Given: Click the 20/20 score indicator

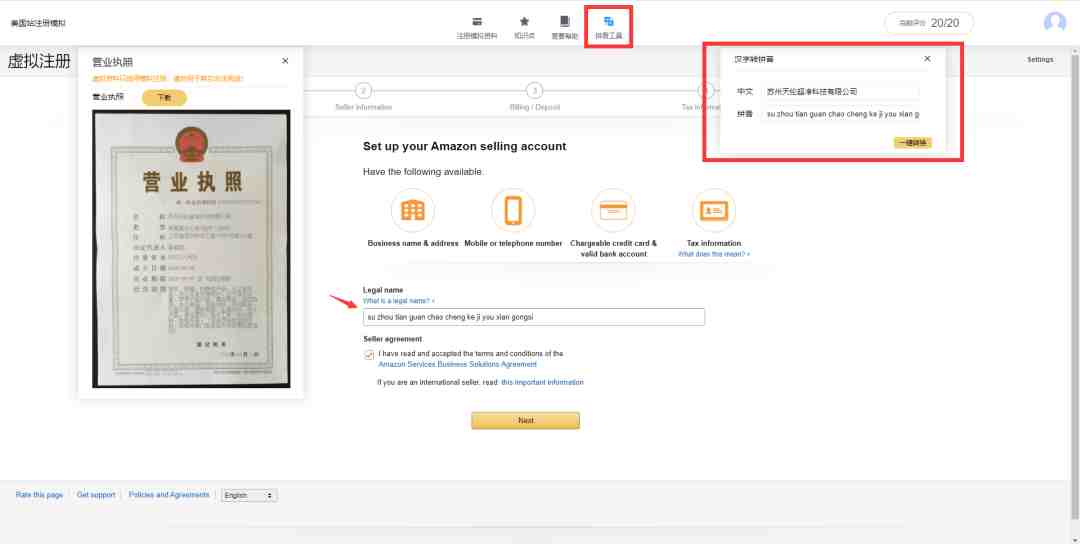Looking at the screenshot, I should [x=929, y=23].
